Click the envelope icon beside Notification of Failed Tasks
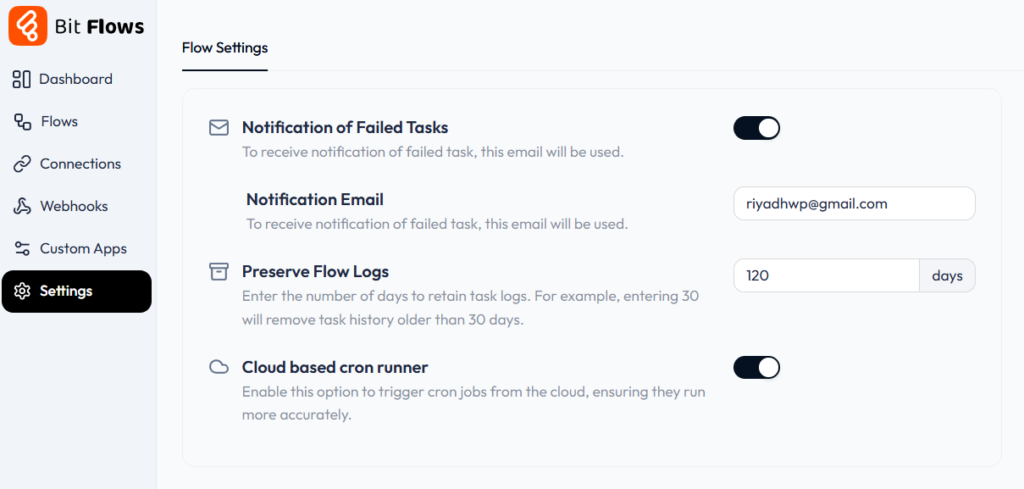The image size is (1024, 489). click(x=218, y=128)
